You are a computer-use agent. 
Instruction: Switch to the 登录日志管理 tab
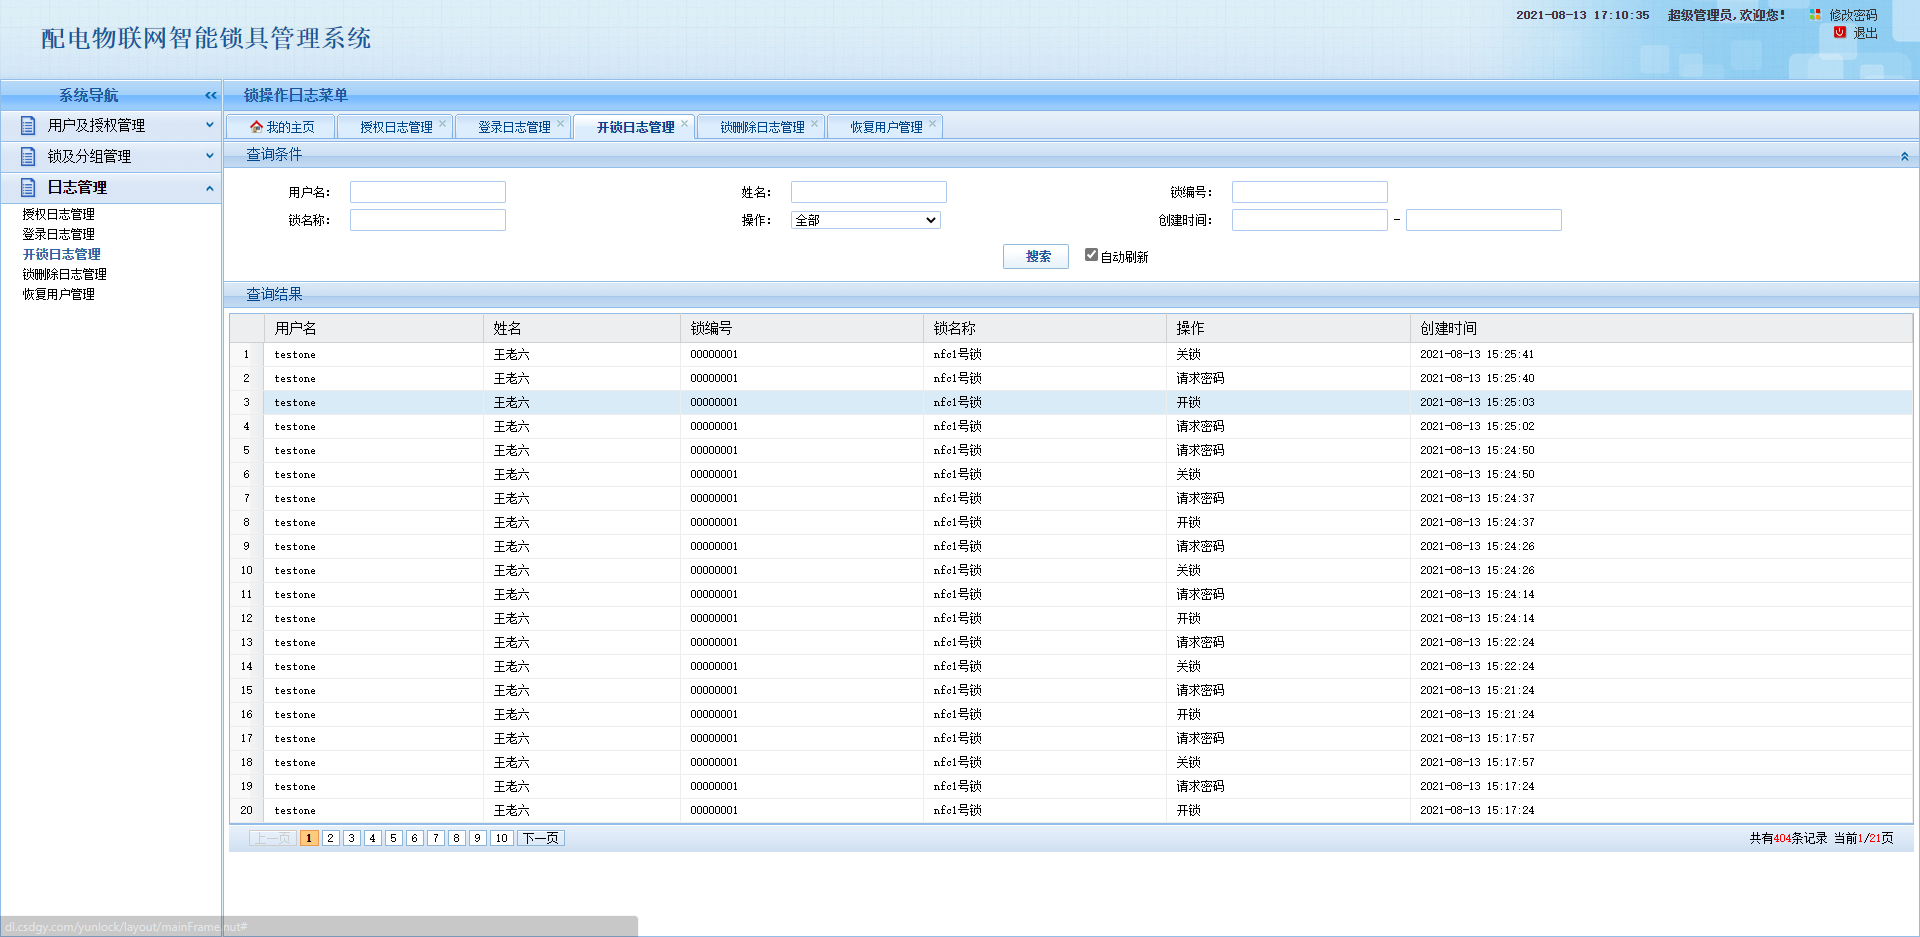[x=514, y=127]
